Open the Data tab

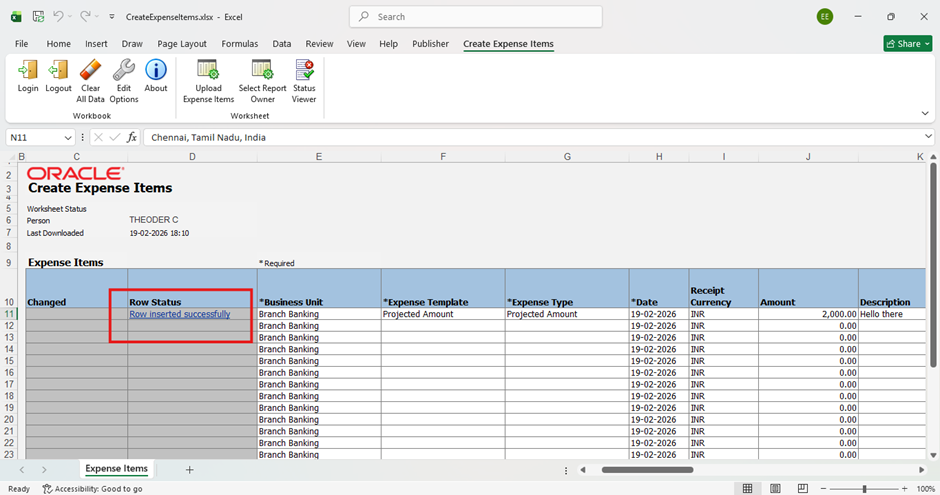pyautogui.click(x=282, y=44)
